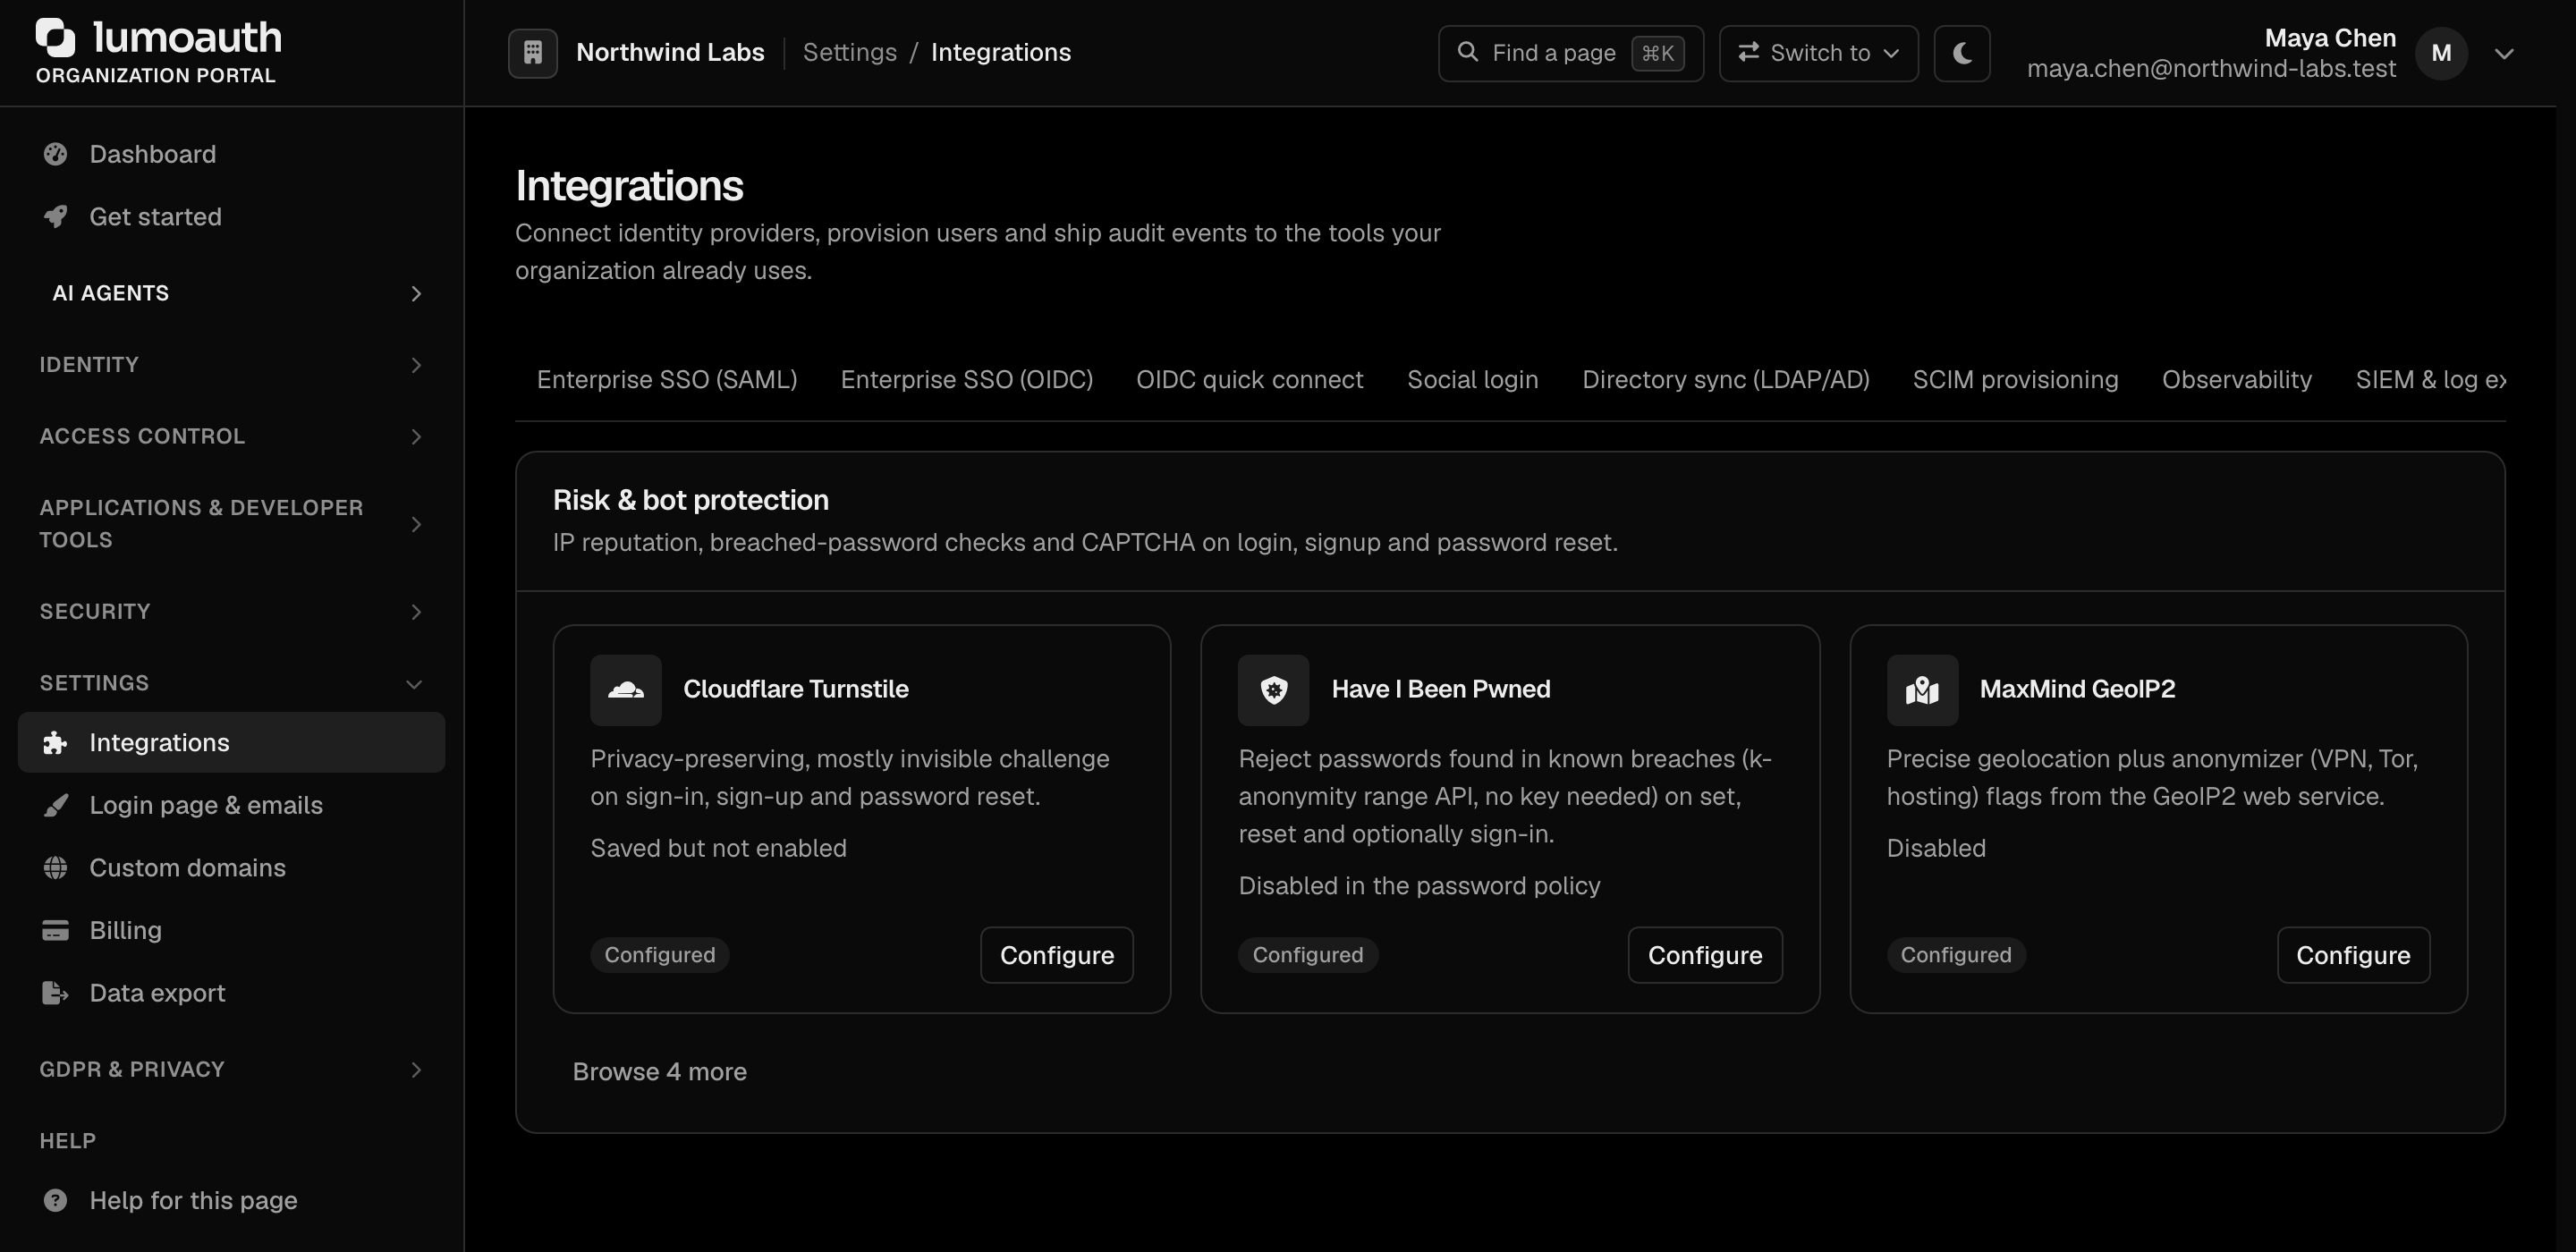Click the search magnifier icon
The image size is (2576, 1252).
(1467, 52)
